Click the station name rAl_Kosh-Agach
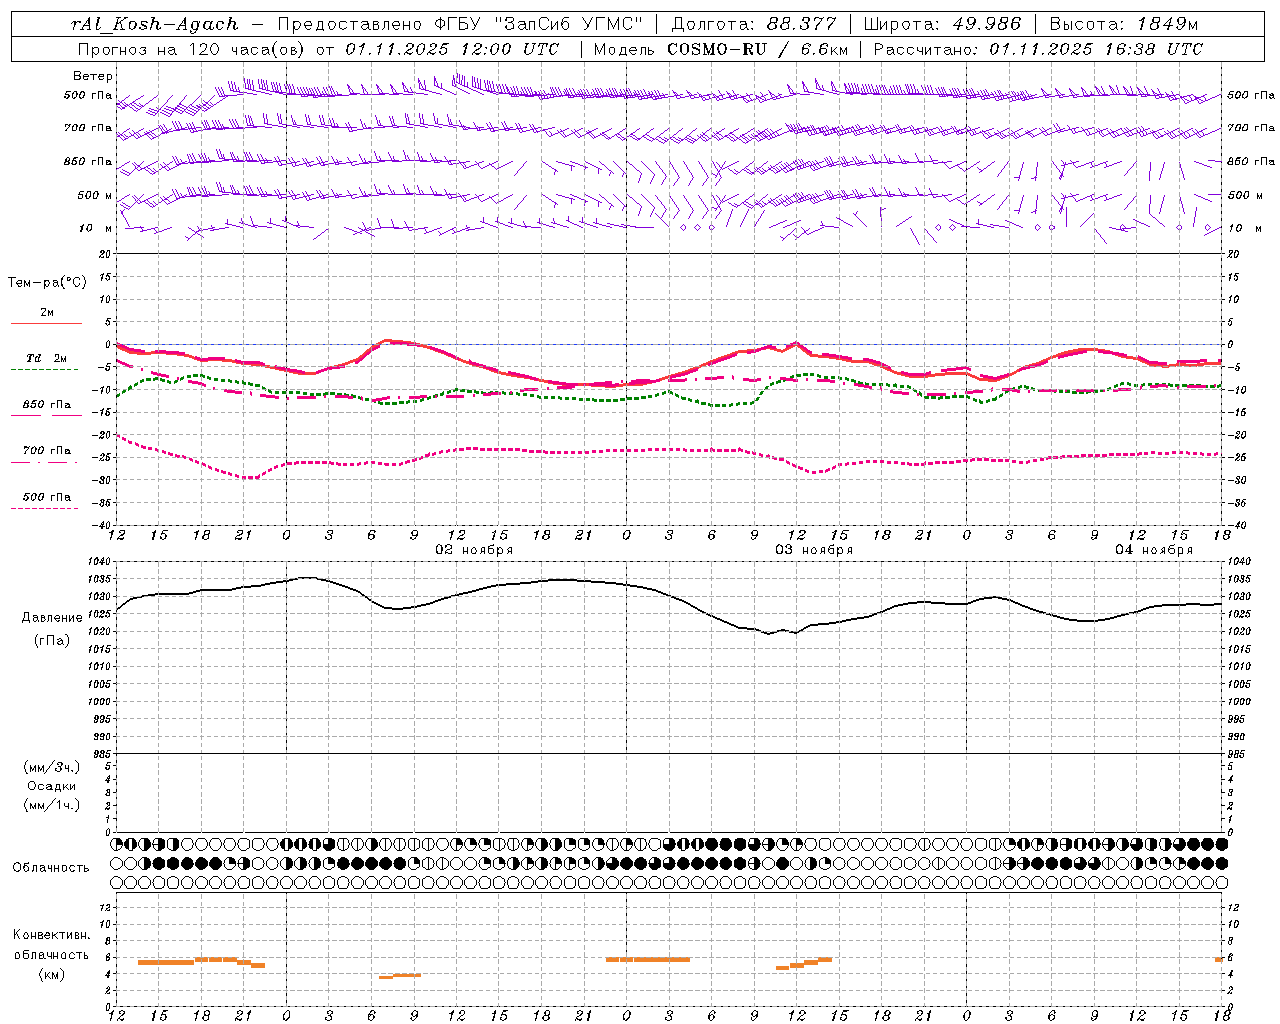Viewport: 1280px width, 1024px height. pyautogui.click(x=155, y=24)
